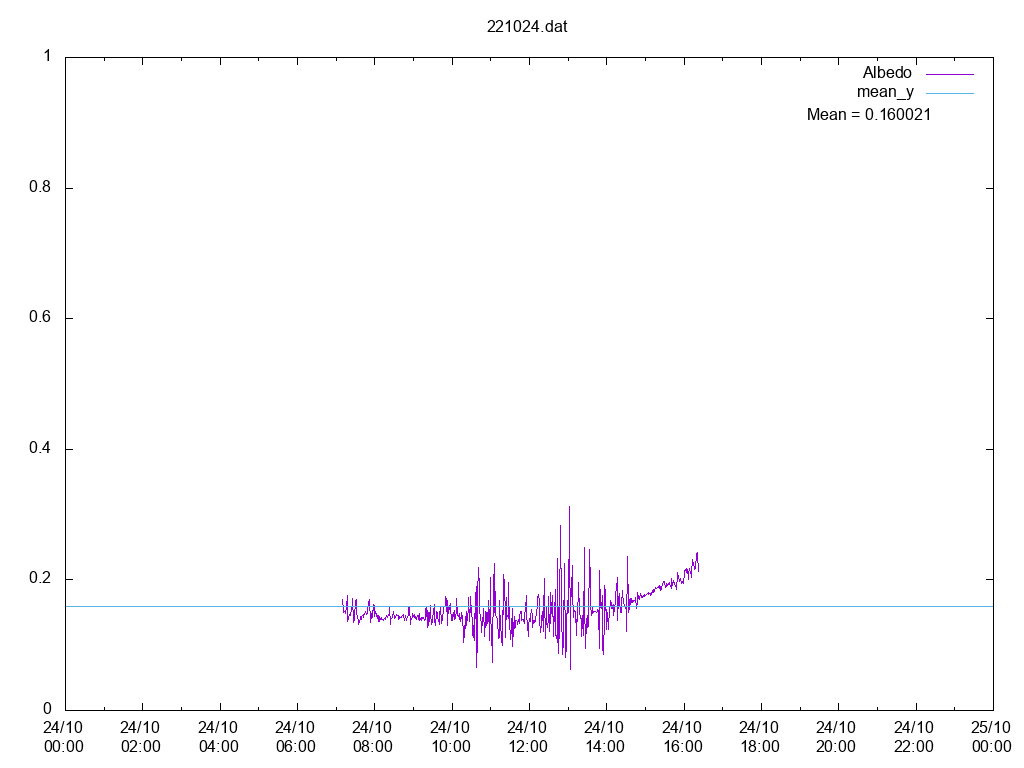Click the Albedo curve end near 16:20
This screenshot has height=768, width=1024.
coord(698,567)
